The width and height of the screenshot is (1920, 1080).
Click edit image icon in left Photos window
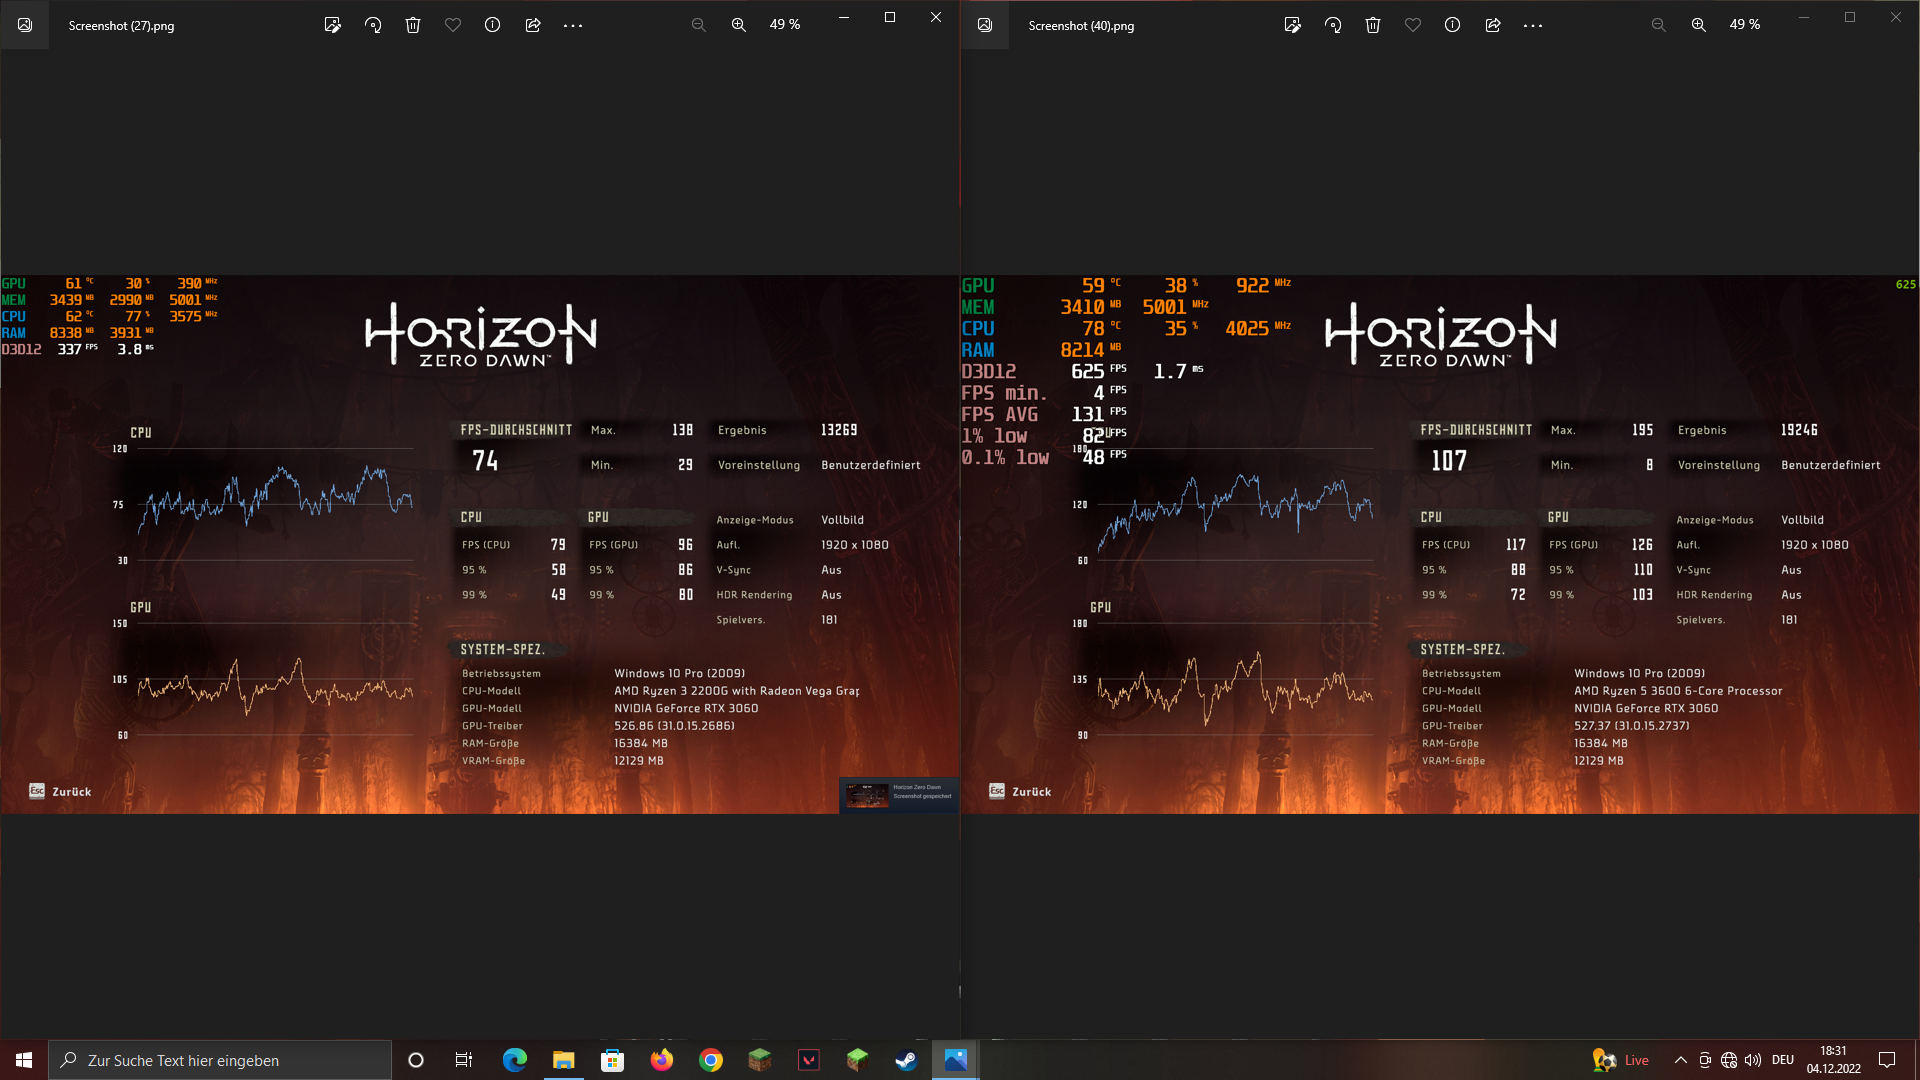pos(333,25)
